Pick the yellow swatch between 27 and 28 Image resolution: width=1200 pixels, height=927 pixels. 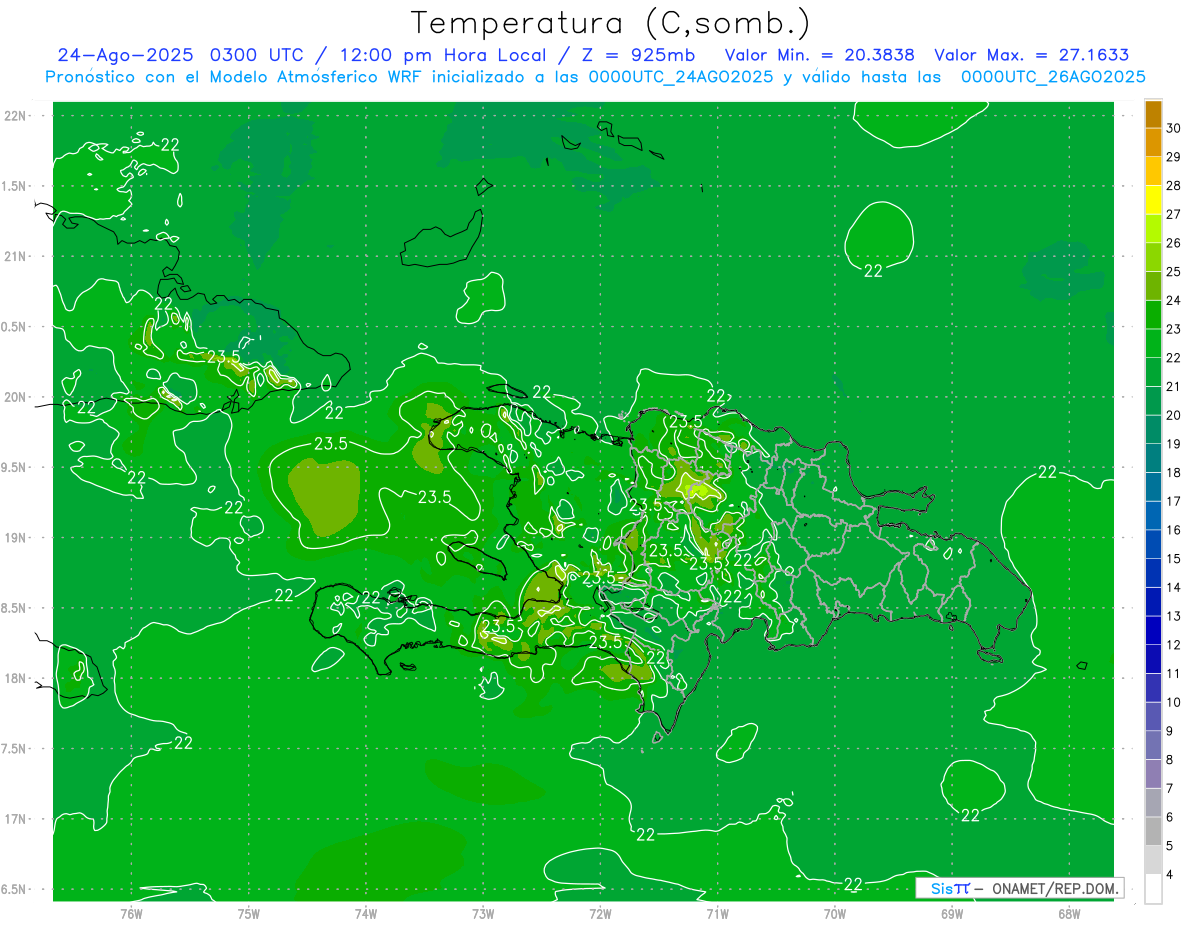click(x=1153, y=200)
